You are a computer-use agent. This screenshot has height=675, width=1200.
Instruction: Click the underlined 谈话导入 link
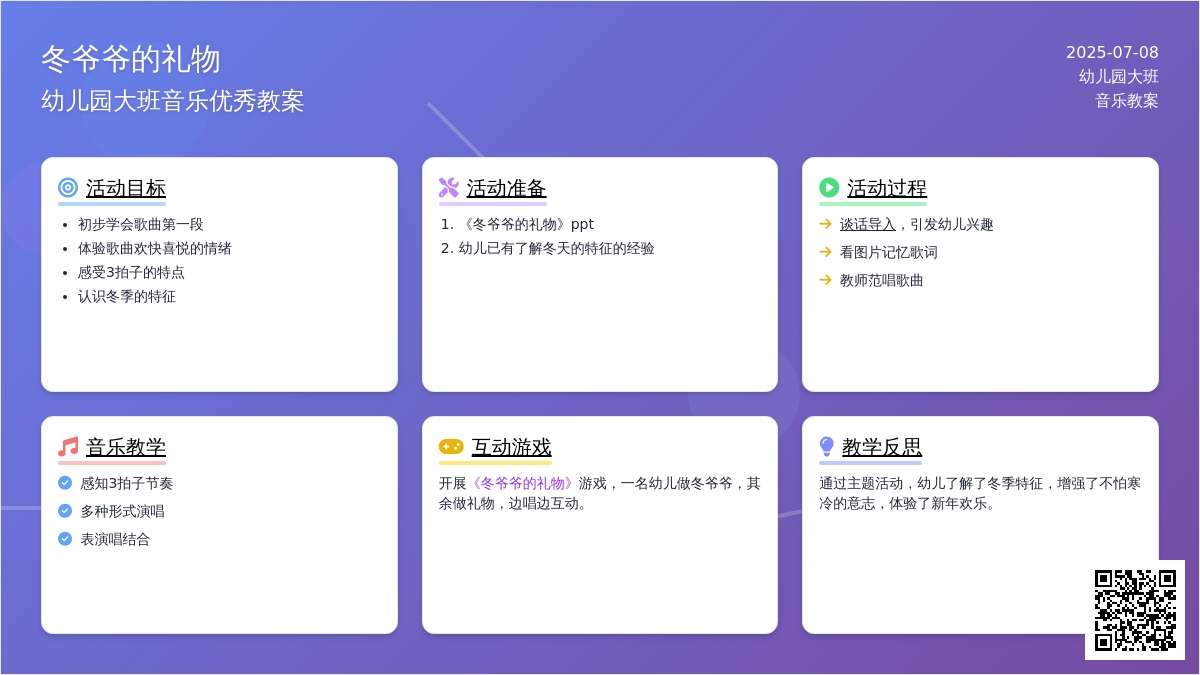point(868,224)
